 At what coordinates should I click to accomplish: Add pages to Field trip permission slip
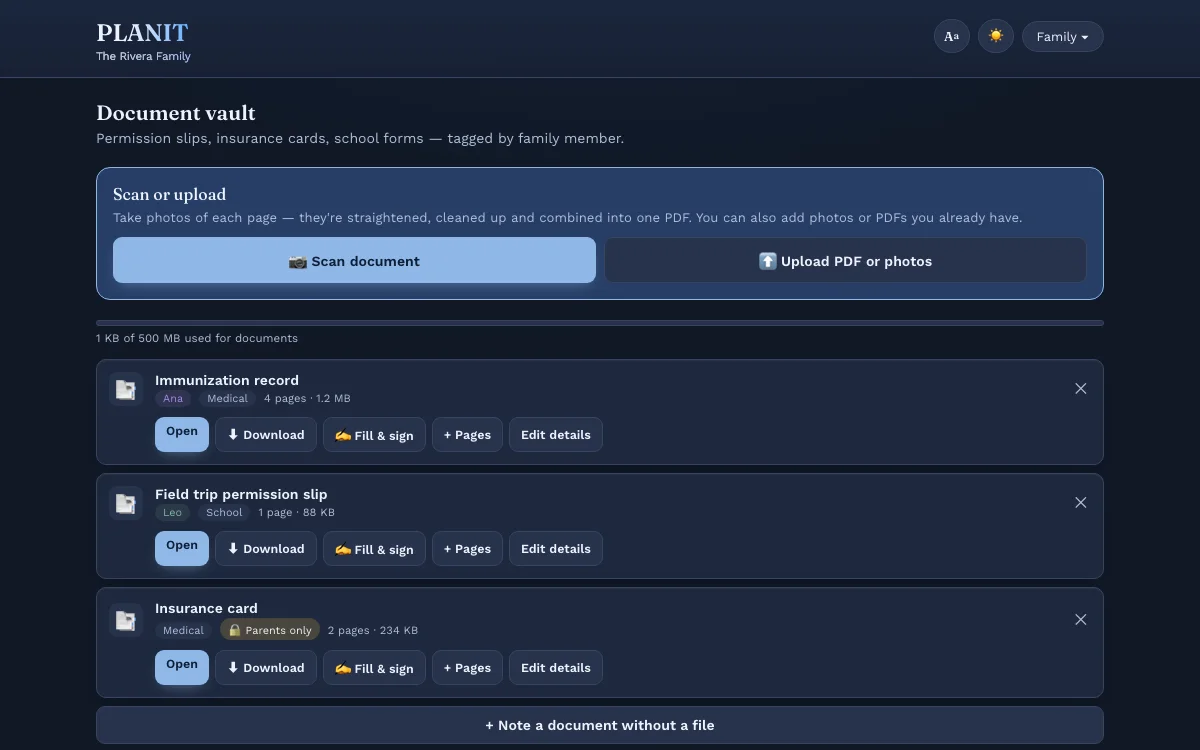click(x=467, y=548)
